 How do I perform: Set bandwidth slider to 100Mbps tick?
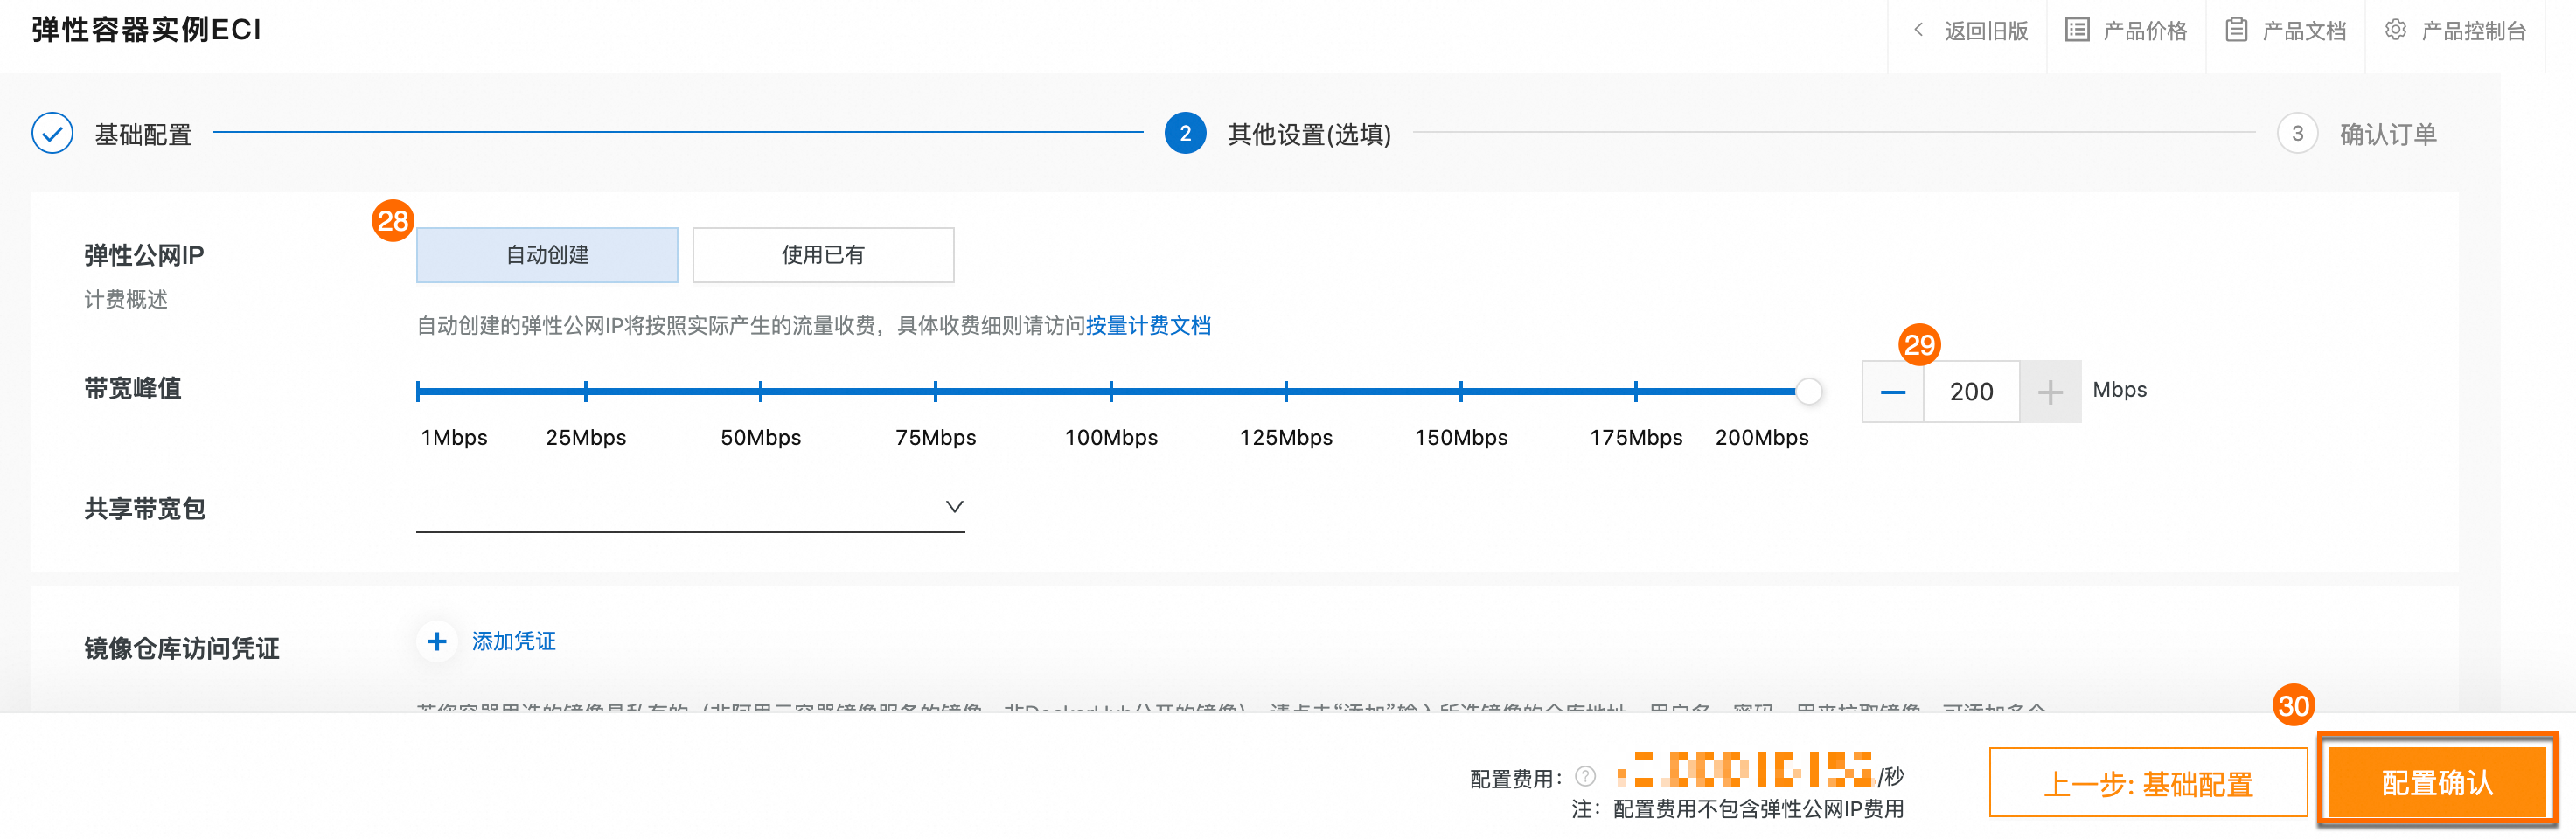click(1111, 391)
